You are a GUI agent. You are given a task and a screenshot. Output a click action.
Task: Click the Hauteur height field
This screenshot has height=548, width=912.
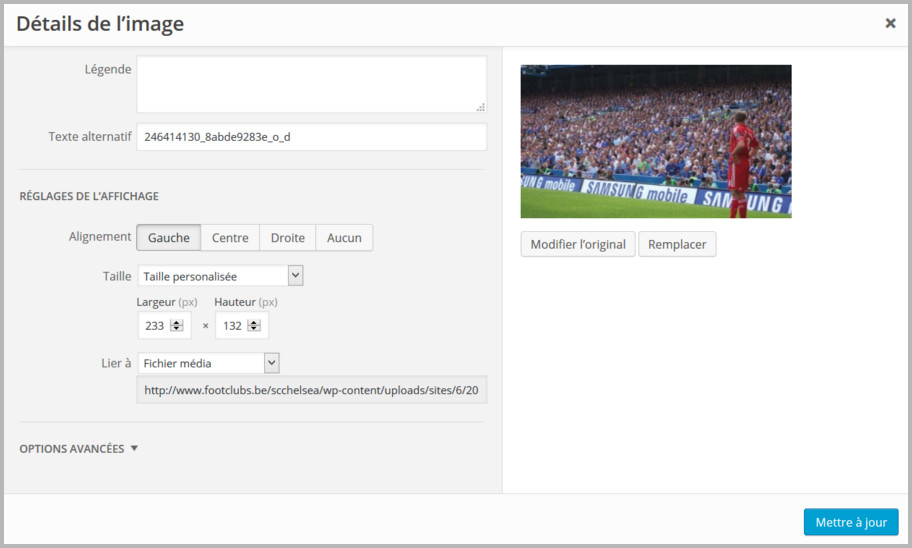(242, 325)
